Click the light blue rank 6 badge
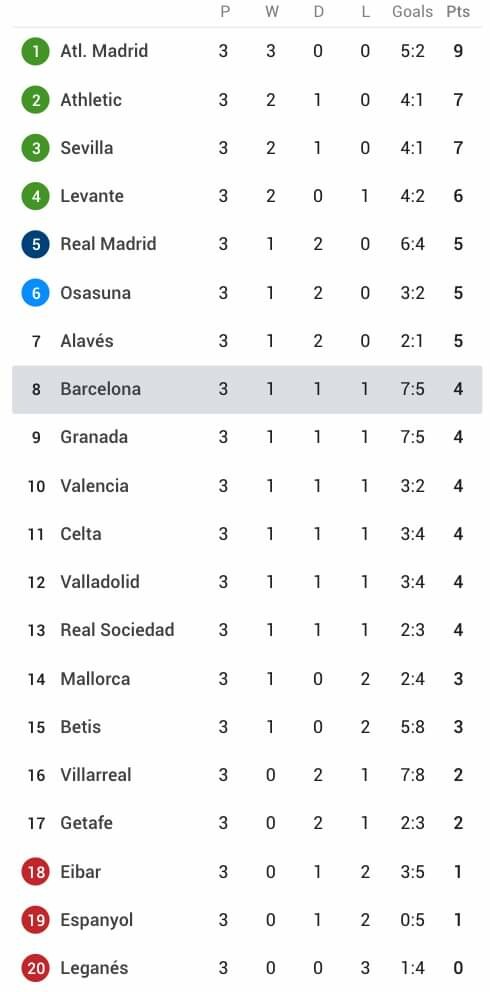This screenshot has height=992, width=490. [35, 292]
